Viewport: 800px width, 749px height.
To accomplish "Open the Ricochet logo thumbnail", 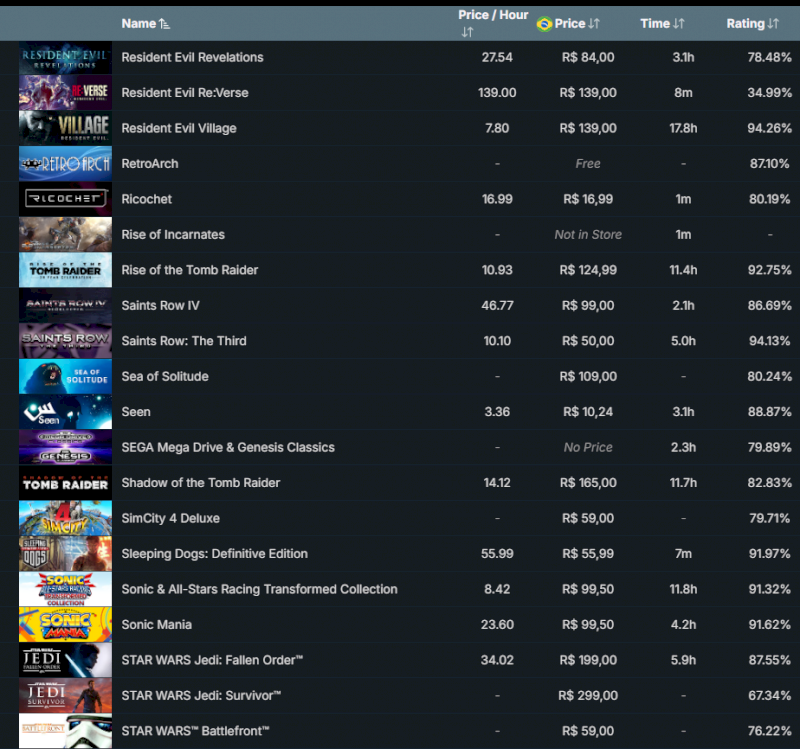I will point(65,199).
